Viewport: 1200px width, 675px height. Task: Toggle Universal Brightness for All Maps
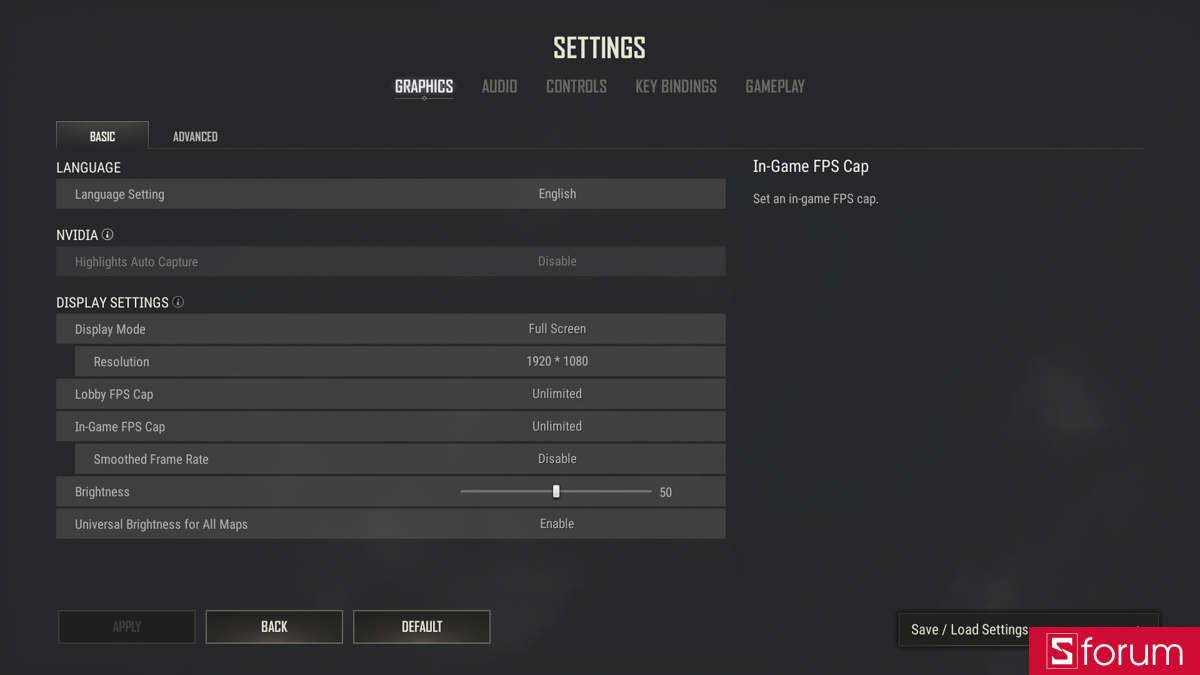[x=557, y=524]
